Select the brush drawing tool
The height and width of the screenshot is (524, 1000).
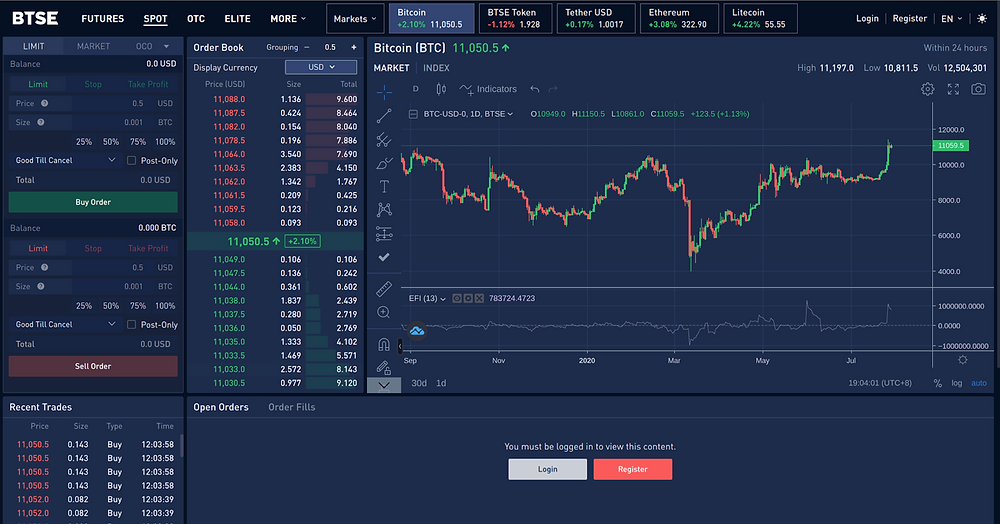384,163
